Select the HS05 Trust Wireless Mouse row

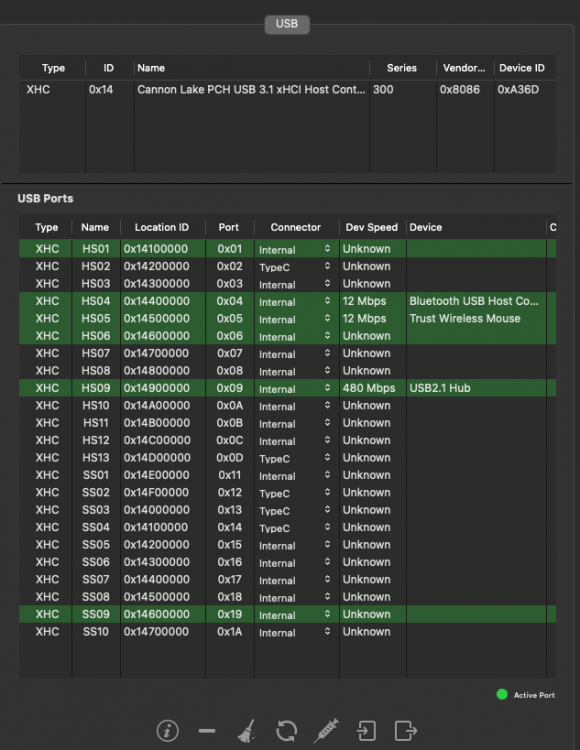click(287, 319)
